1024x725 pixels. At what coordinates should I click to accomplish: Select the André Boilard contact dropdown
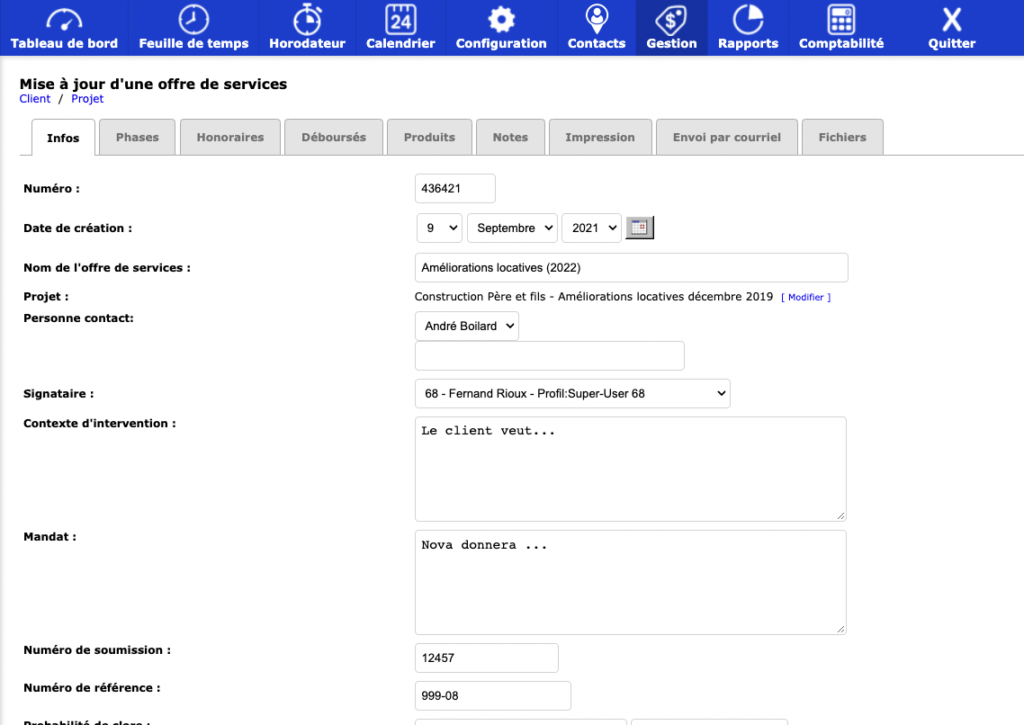[x=466, y=326]
